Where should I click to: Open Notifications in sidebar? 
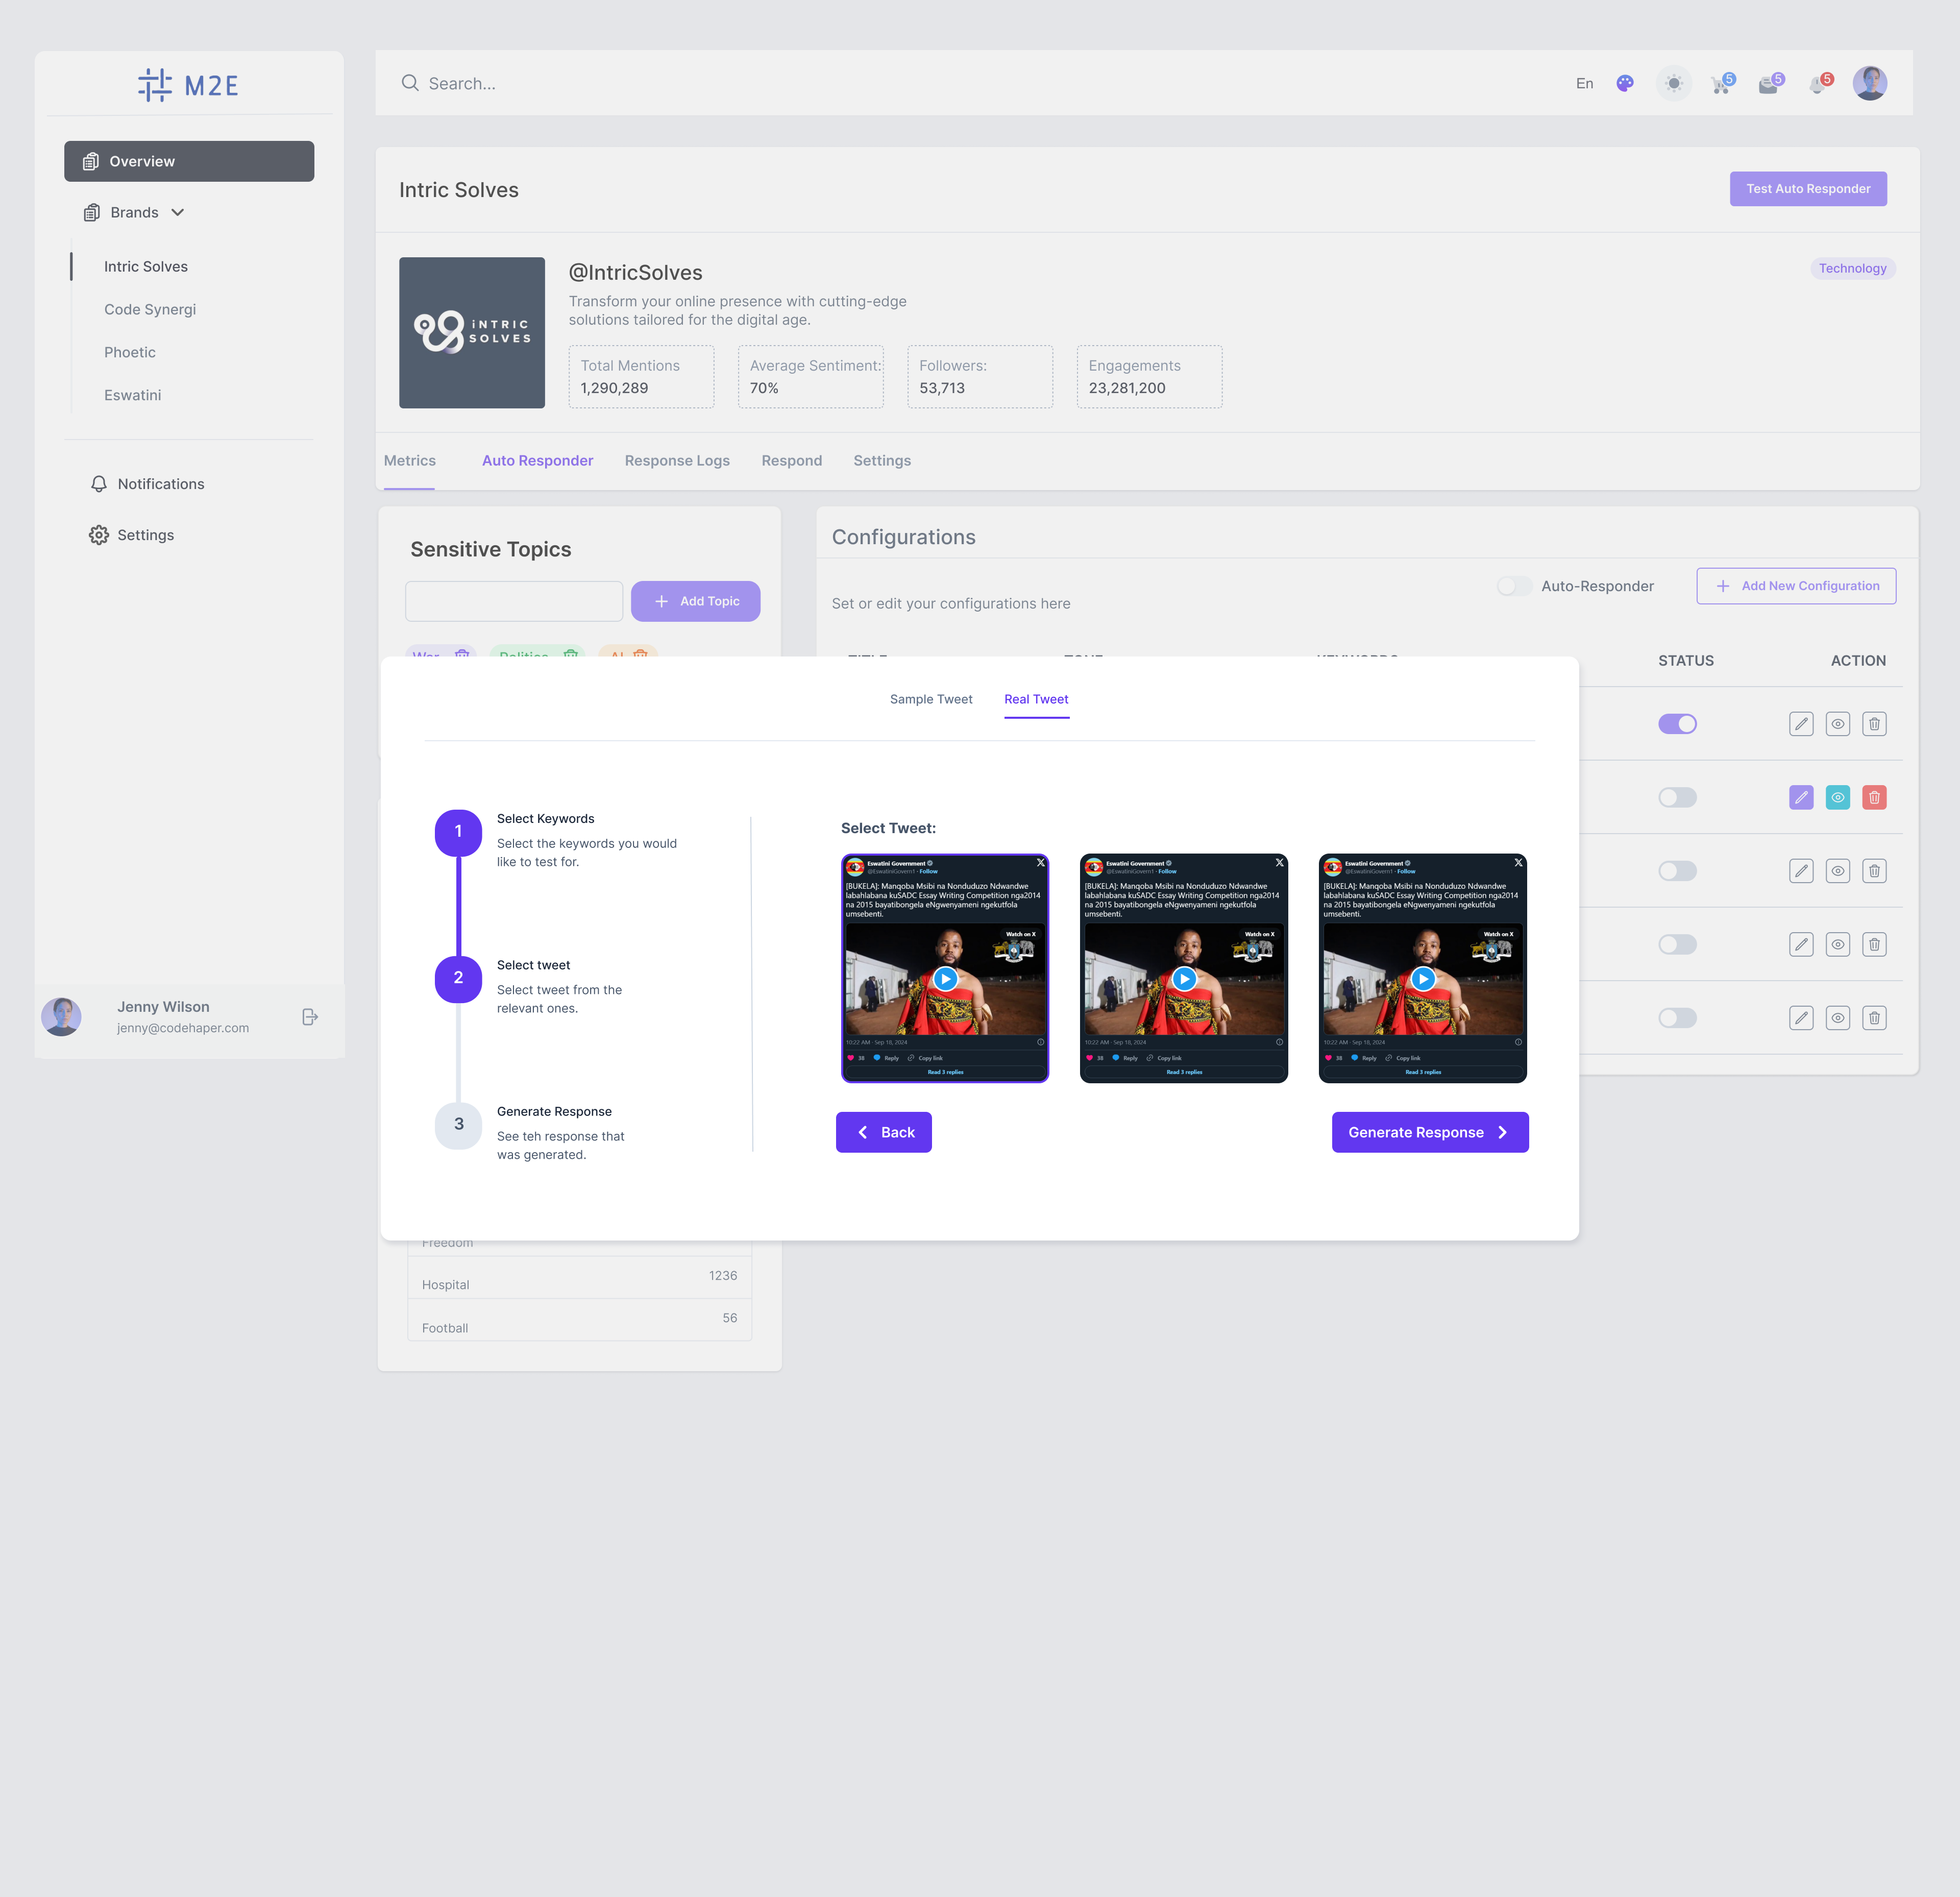[x=147, y=484]
